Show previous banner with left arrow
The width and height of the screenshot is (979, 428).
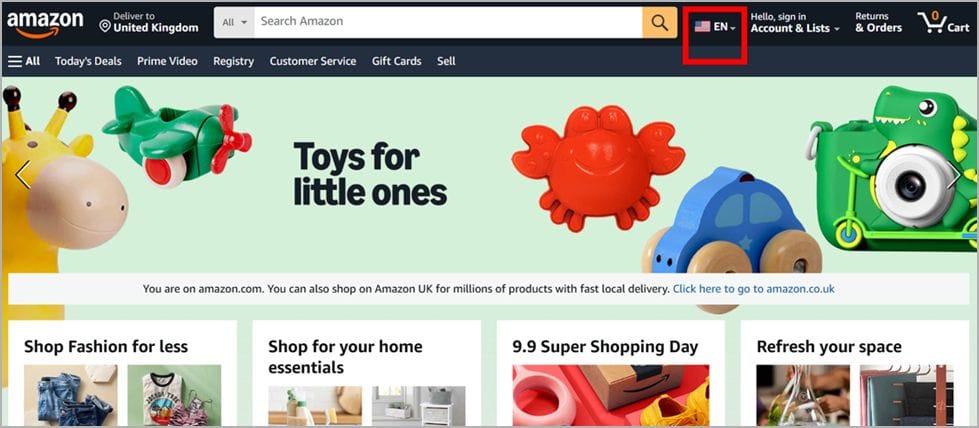coord(22,174)
